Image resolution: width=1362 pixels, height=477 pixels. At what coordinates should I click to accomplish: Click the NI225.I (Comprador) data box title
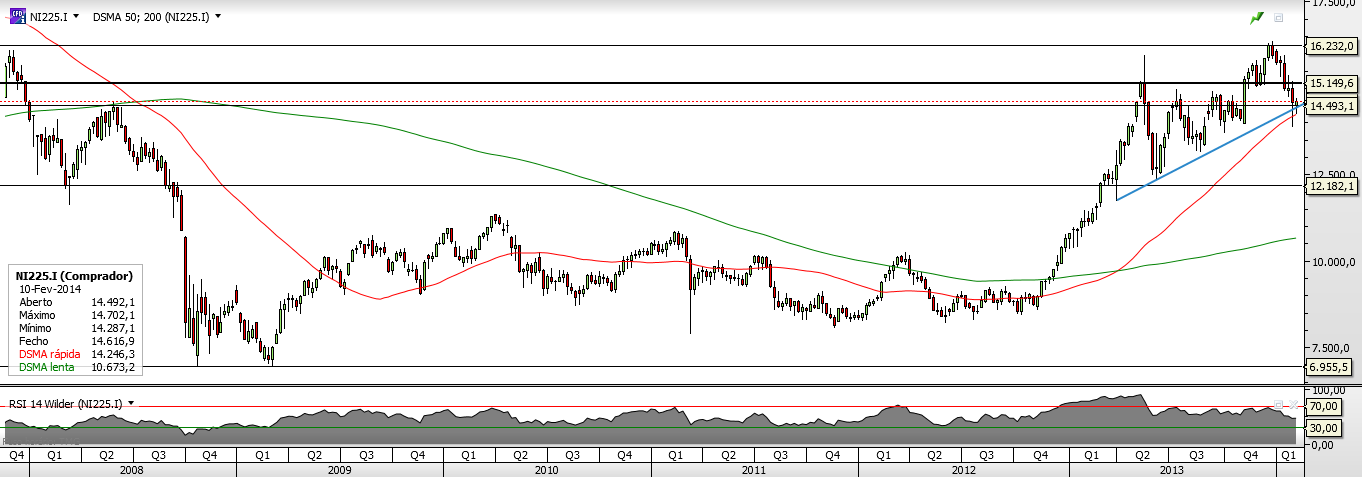[75, 275]
